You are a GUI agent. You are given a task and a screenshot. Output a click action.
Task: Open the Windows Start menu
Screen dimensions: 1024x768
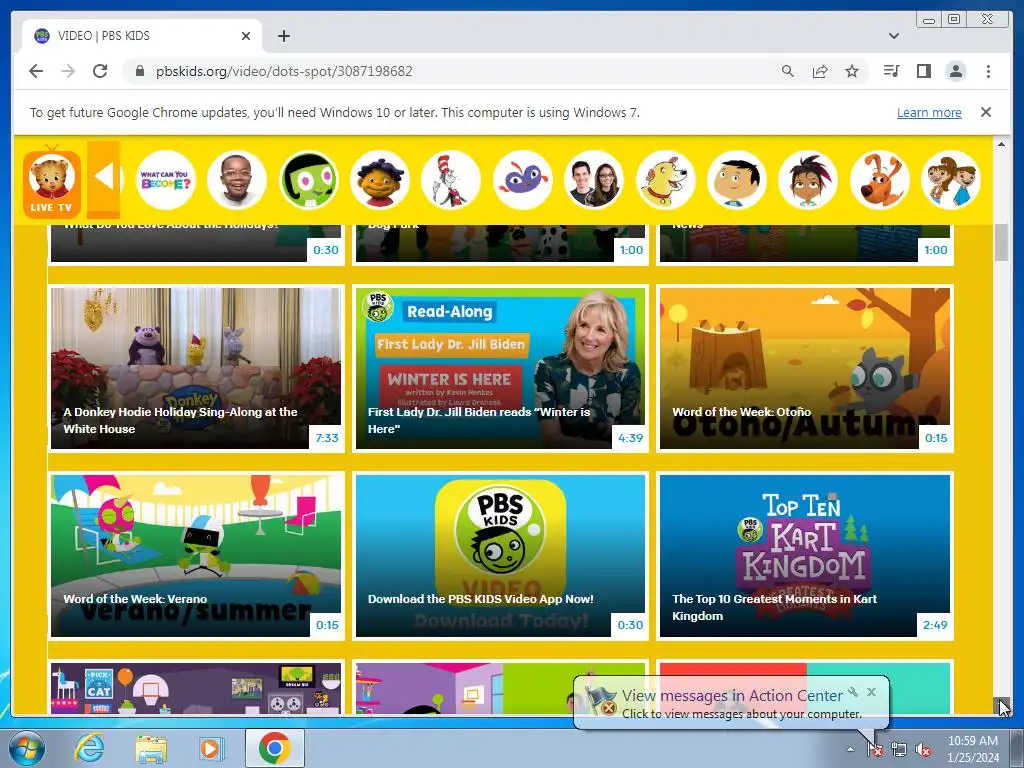(x=27, y=748)
